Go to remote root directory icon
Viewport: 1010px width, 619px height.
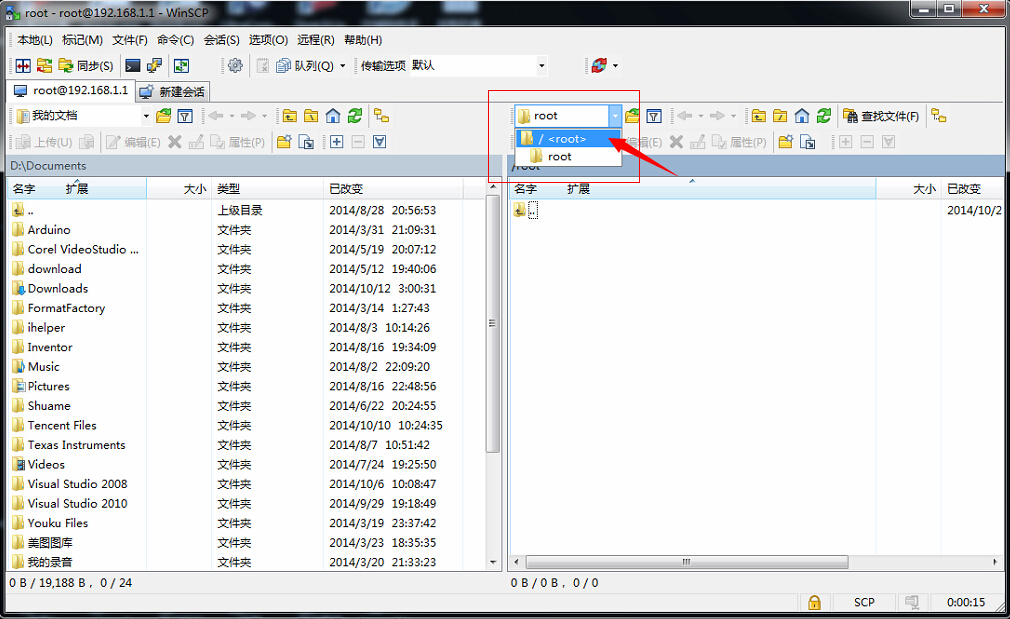click(x=780, y=116)
